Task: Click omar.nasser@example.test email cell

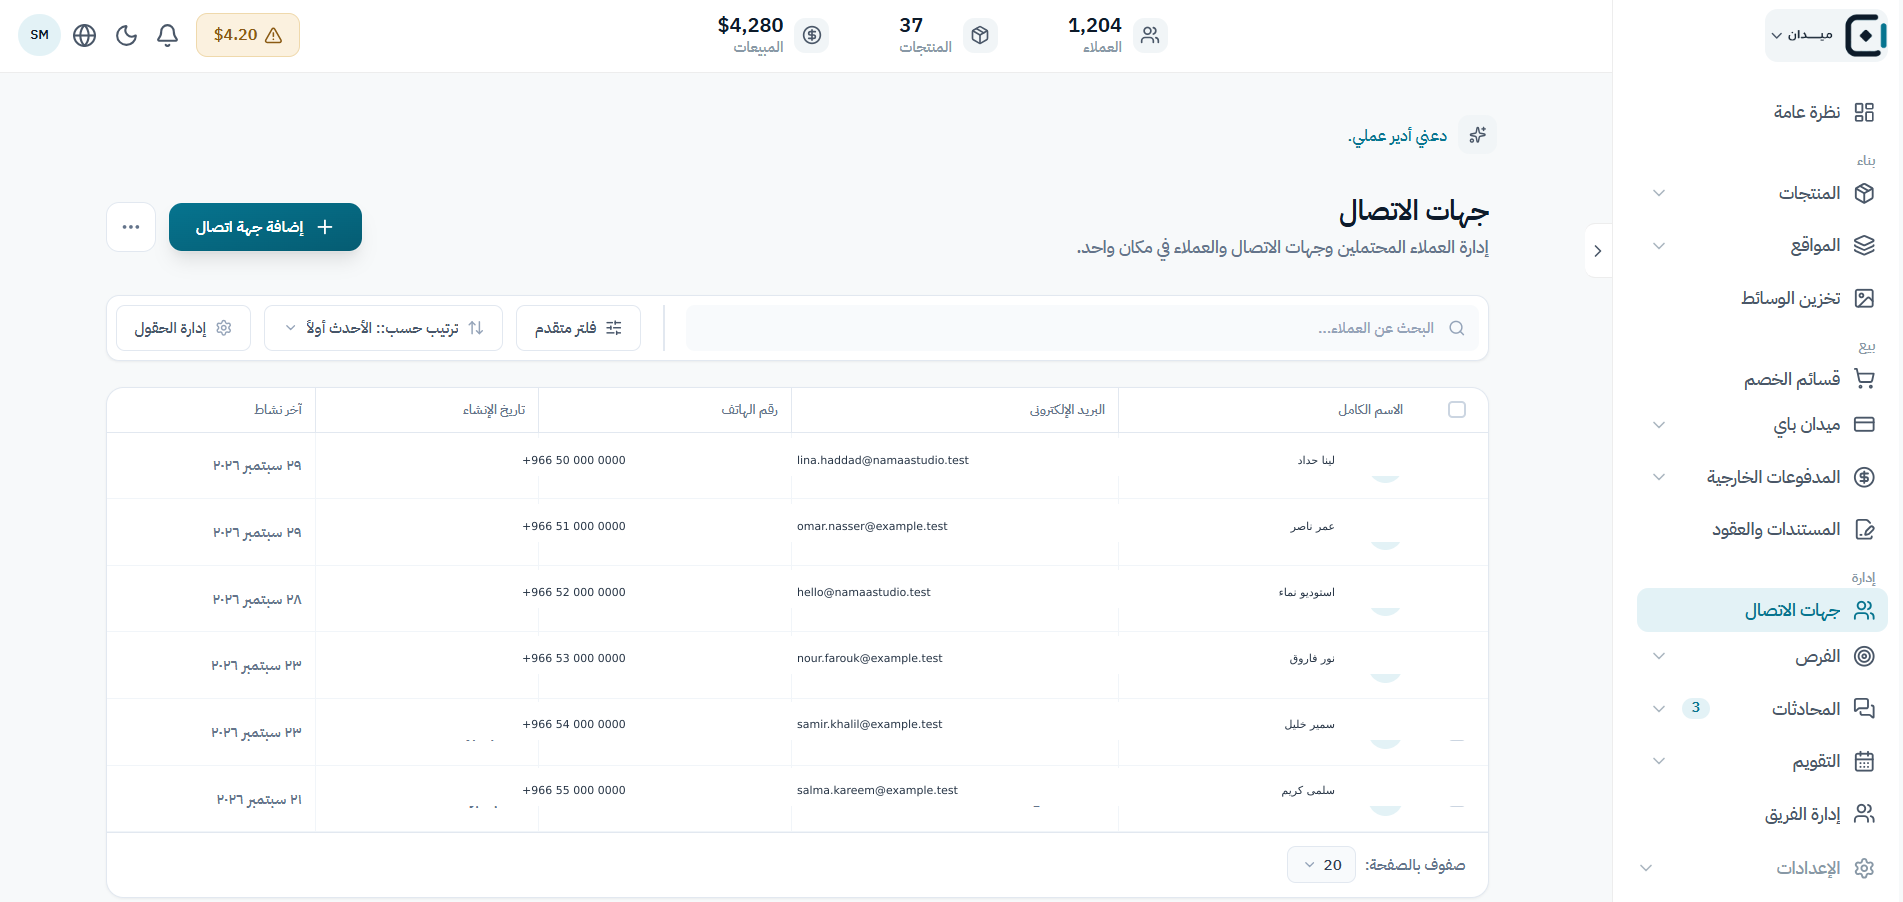Action: point(872,526)
